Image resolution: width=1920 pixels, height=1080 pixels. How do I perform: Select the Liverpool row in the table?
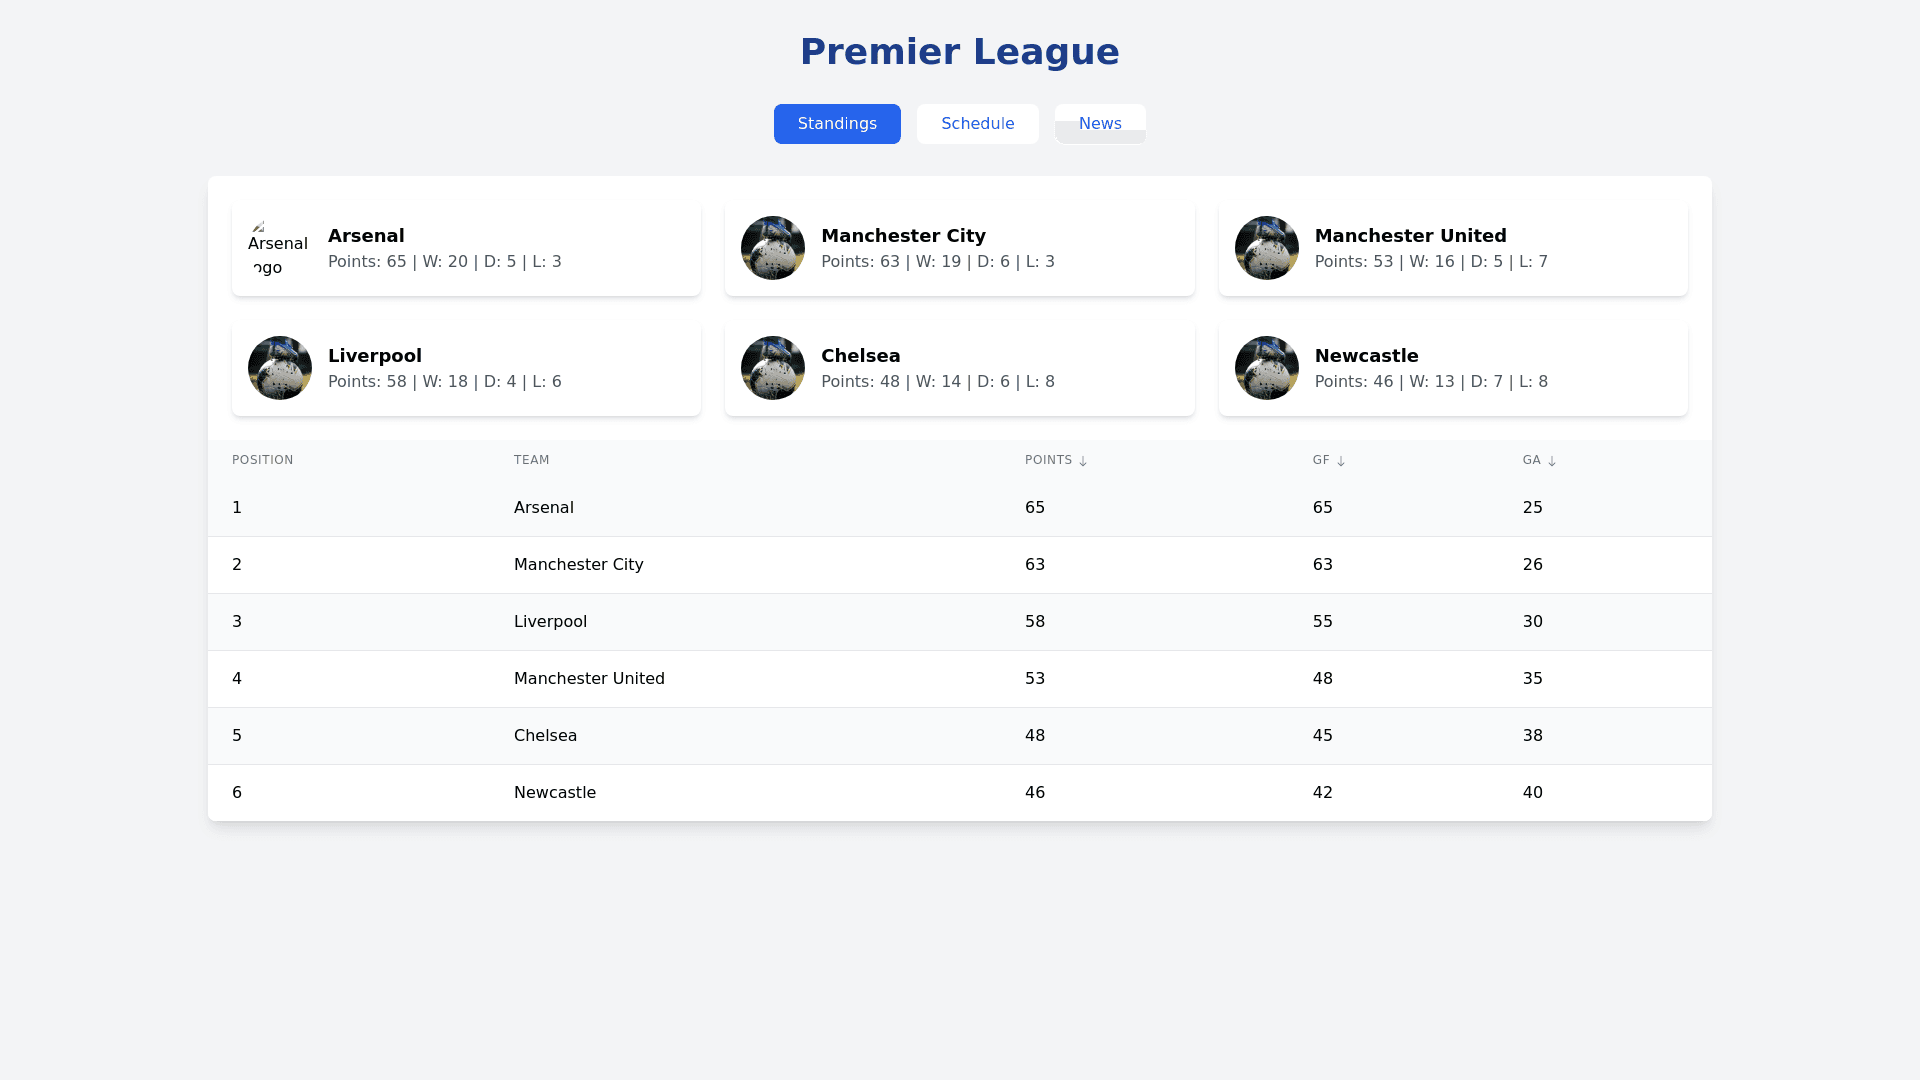(x=960, y=621)
